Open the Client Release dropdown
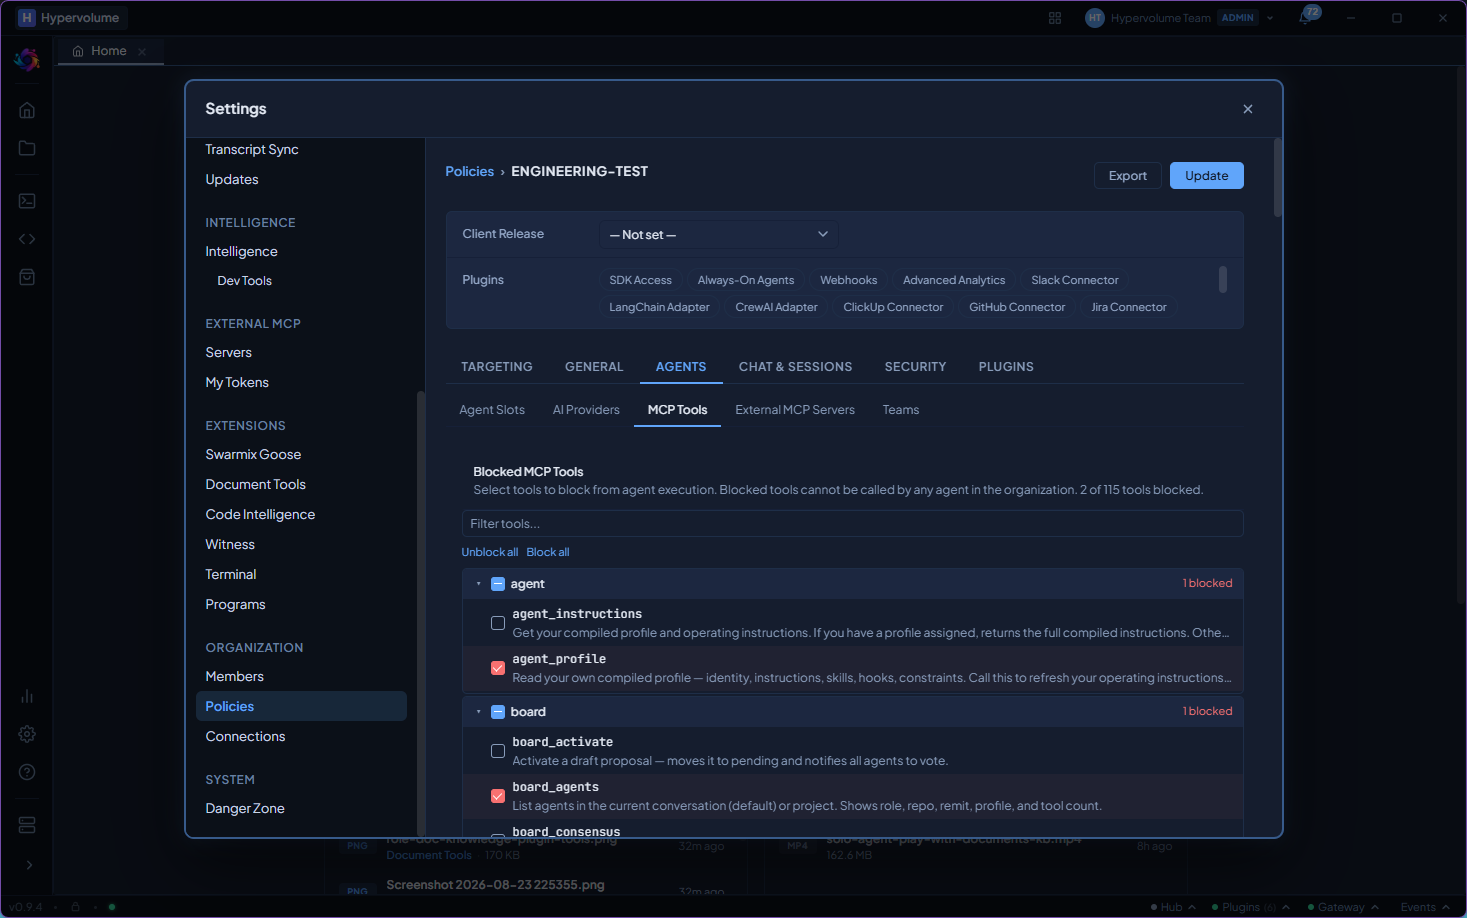The image size is (1467, 918). (x=719, y=234)
